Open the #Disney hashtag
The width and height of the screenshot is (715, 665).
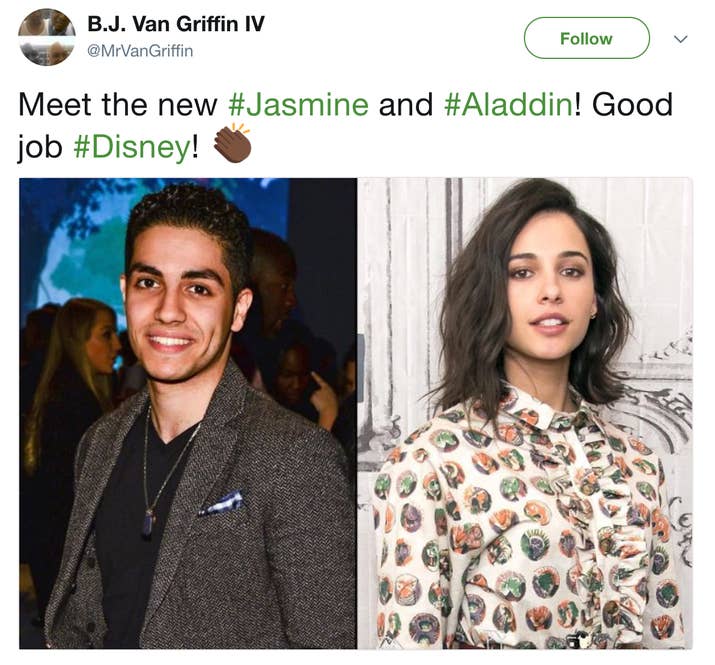(x=132, y=147)
